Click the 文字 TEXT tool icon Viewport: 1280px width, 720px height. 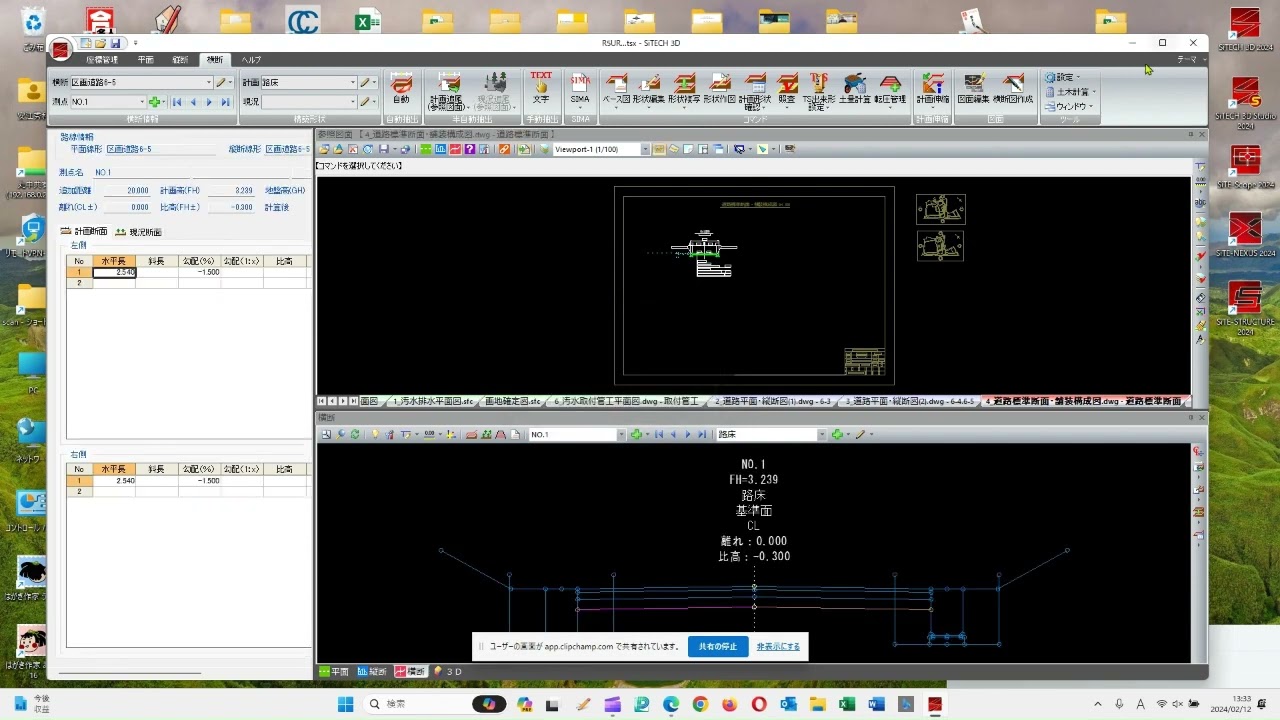tap(541, 89)
